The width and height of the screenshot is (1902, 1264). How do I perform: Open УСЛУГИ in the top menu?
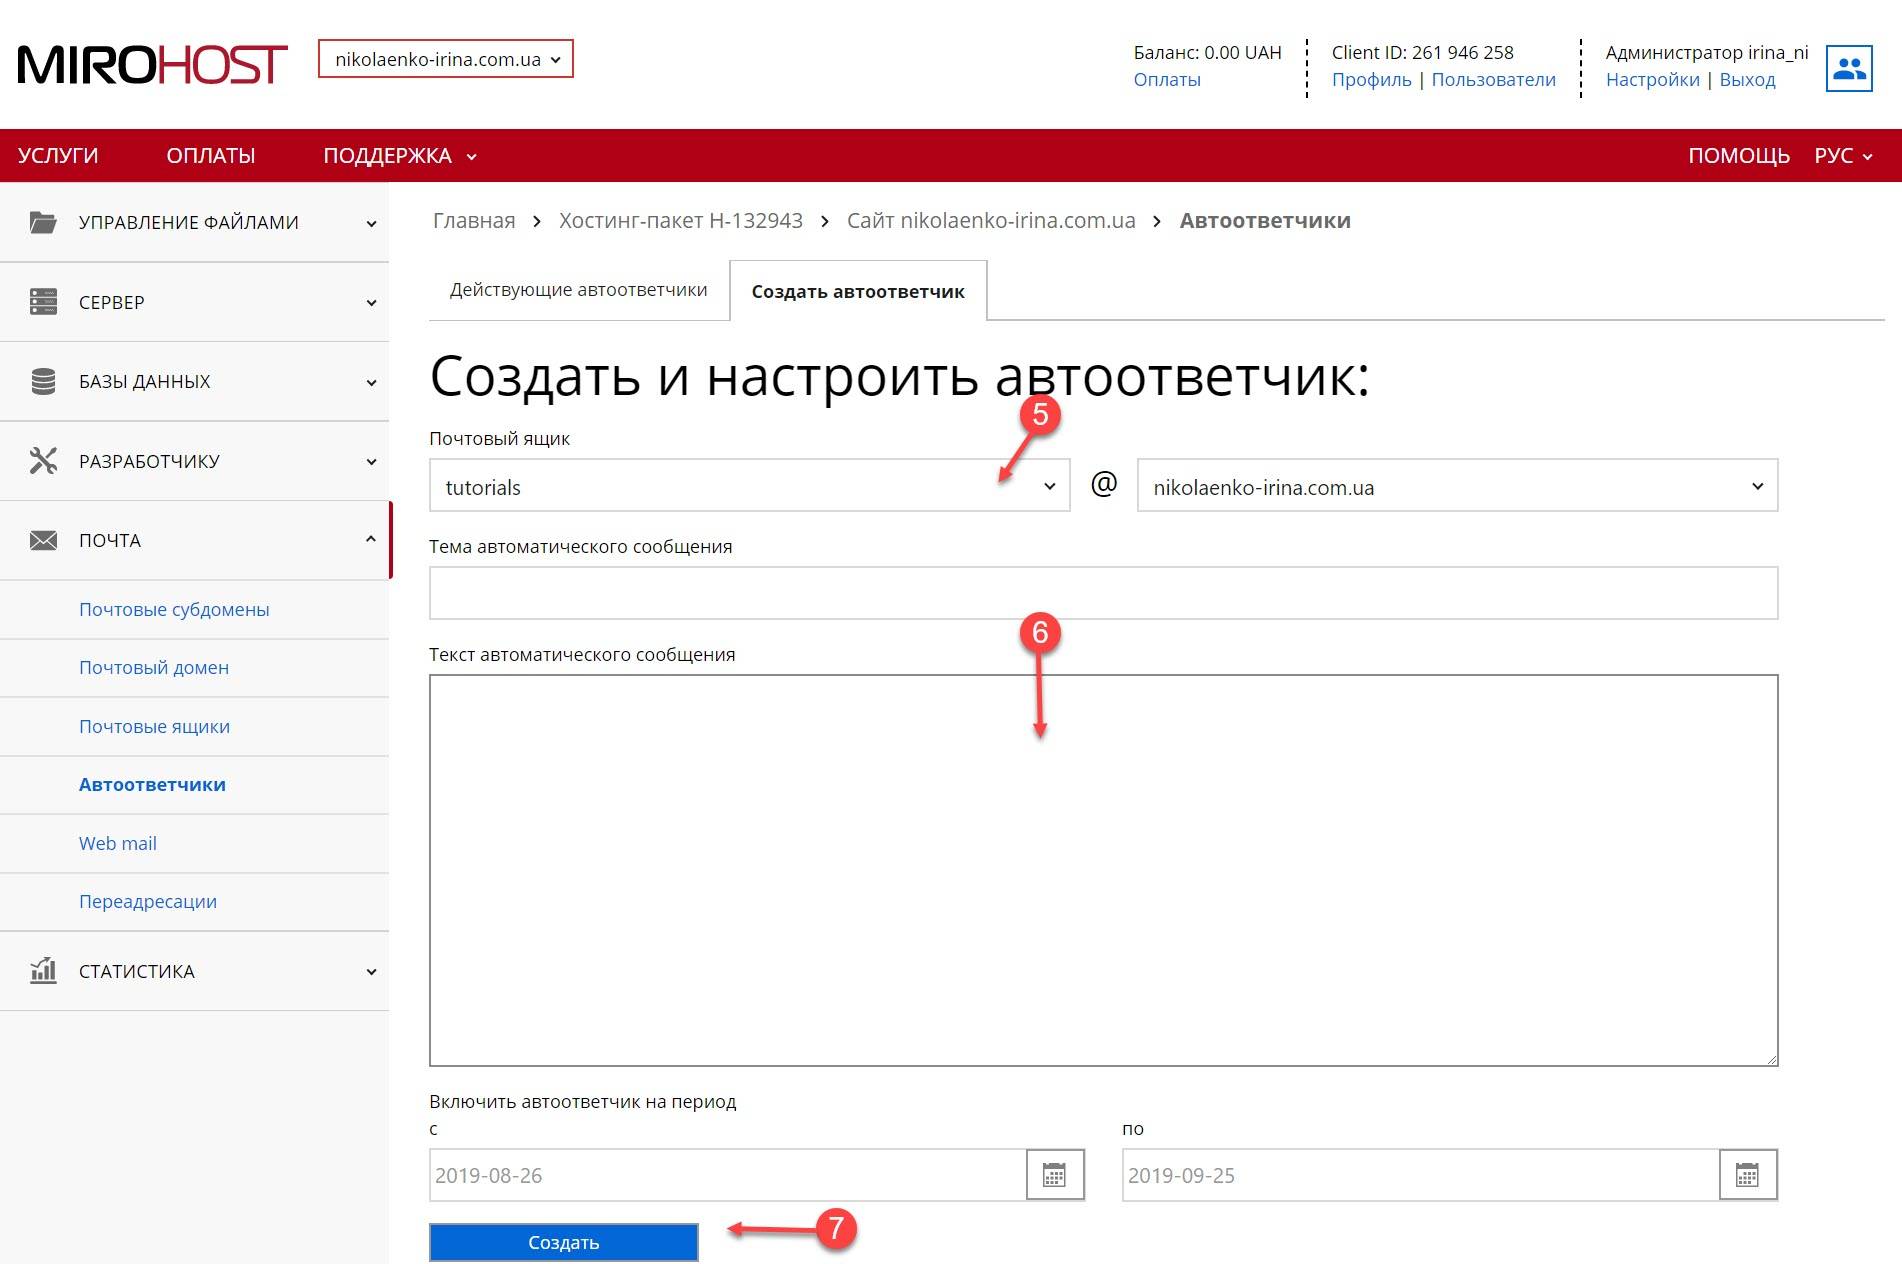point(58,156)
